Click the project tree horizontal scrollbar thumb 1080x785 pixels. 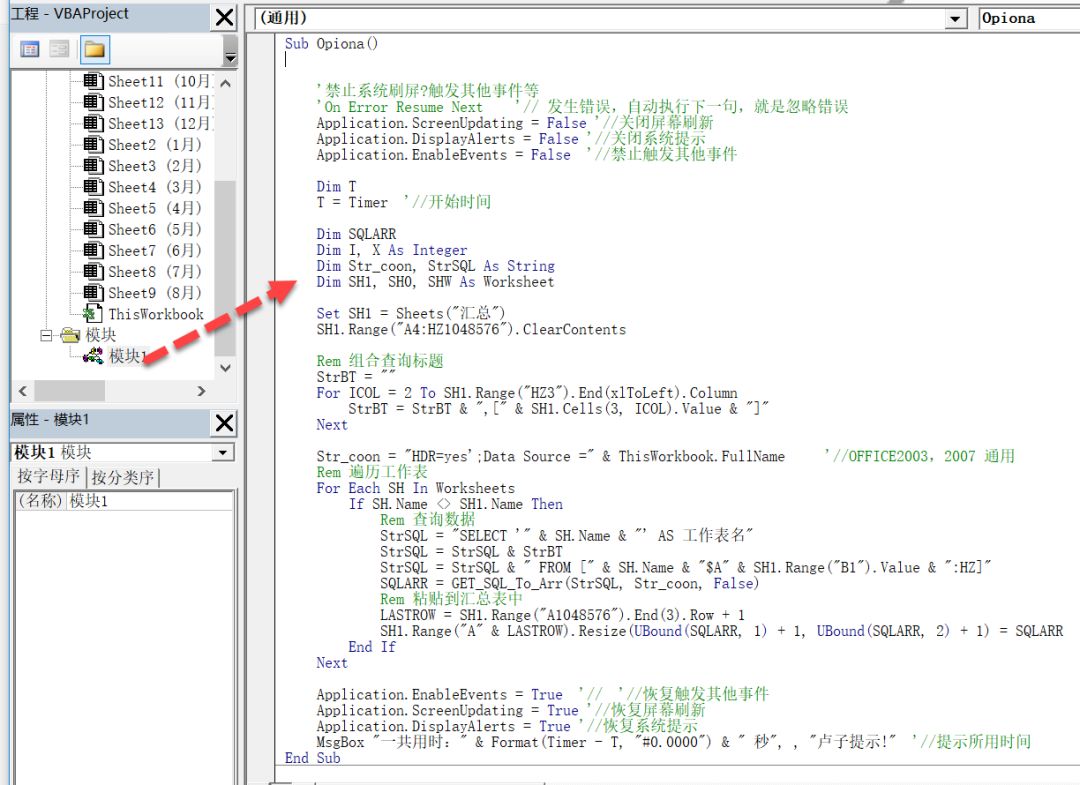tap(70, 391)
